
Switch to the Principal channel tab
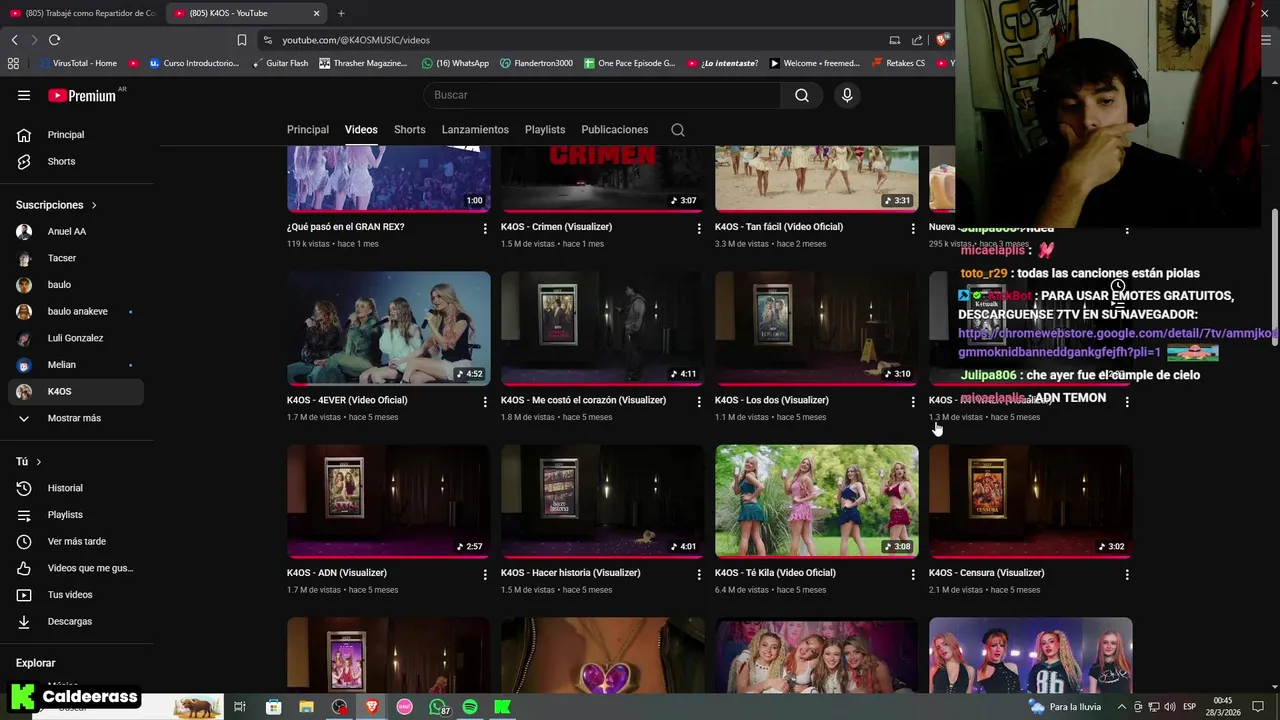308,130
